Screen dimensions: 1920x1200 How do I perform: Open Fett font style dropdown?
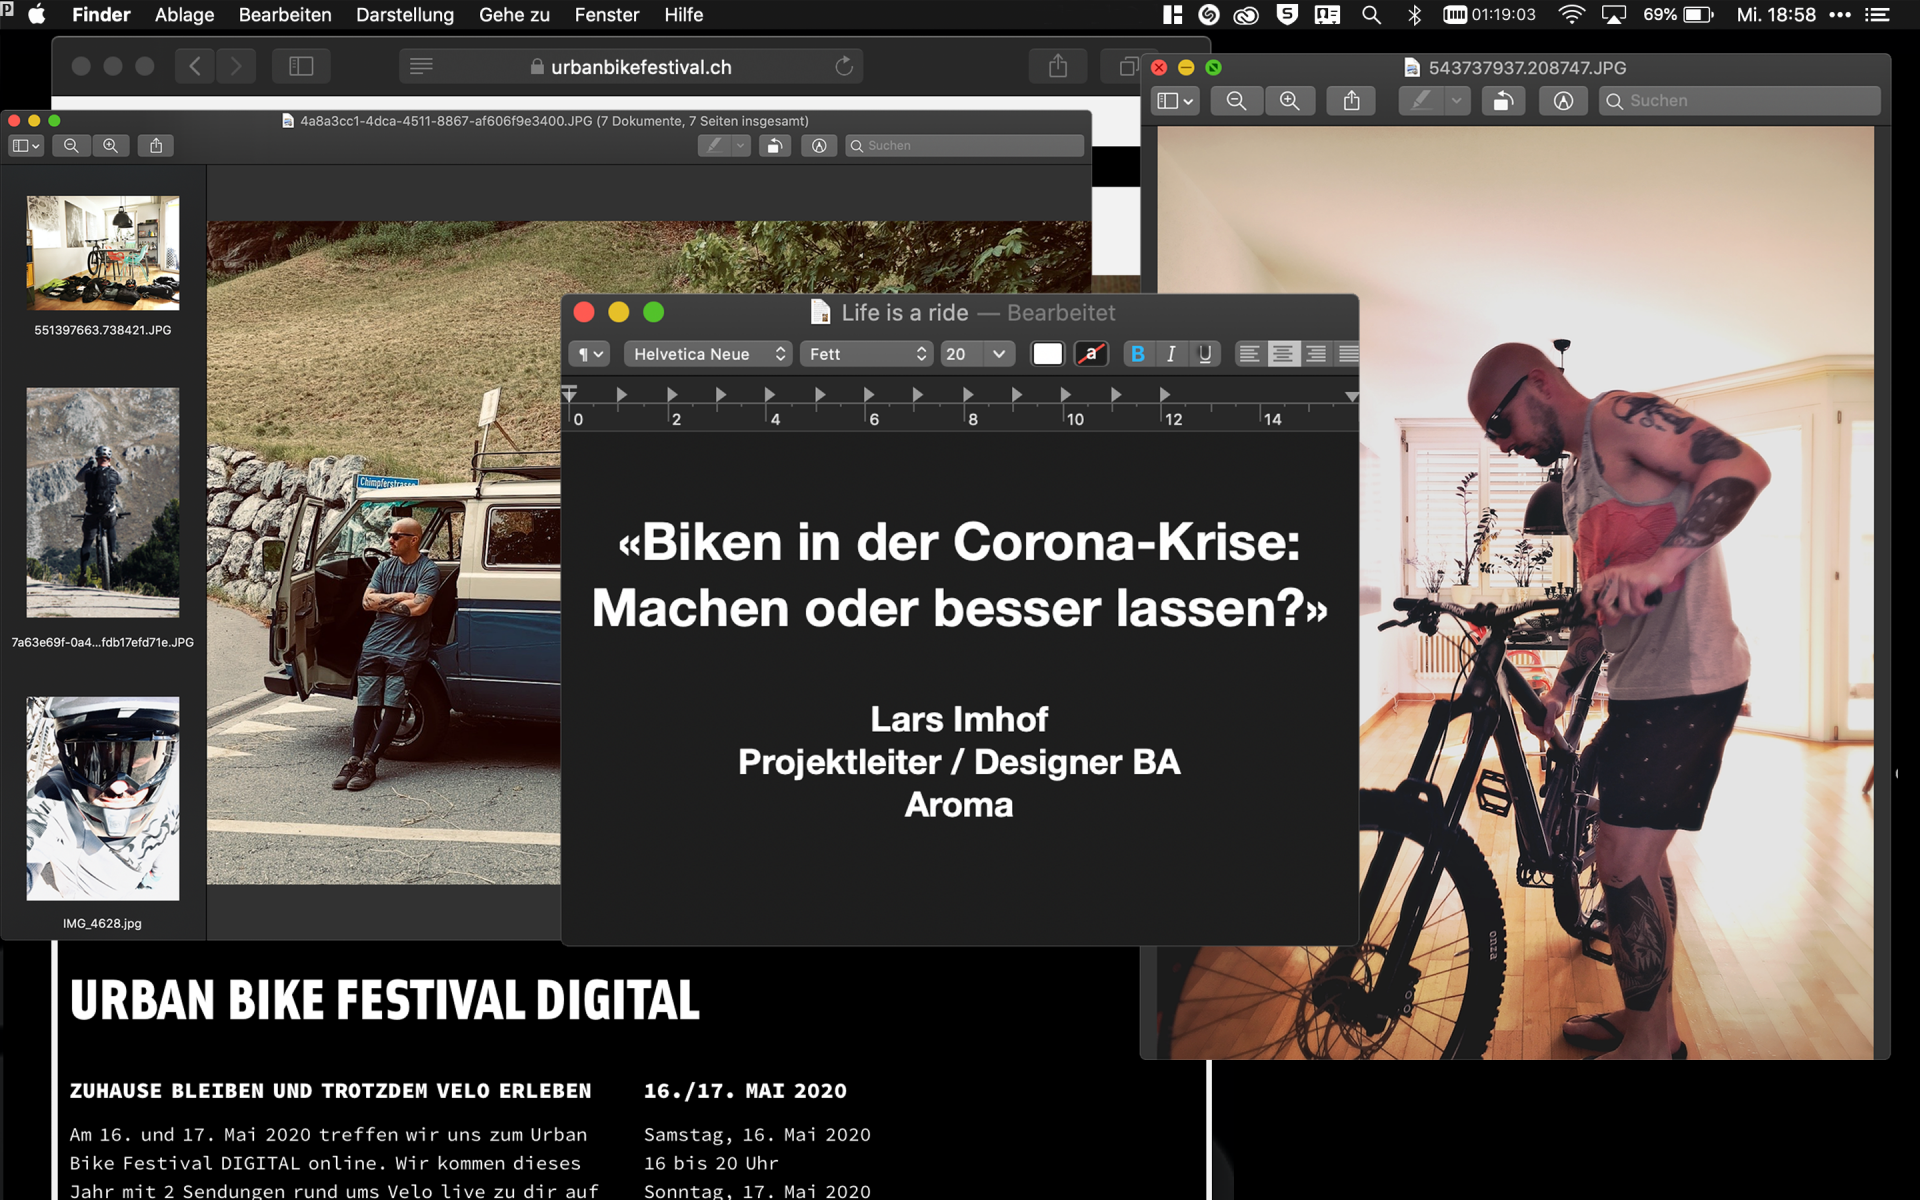click(x=866, y=354)
